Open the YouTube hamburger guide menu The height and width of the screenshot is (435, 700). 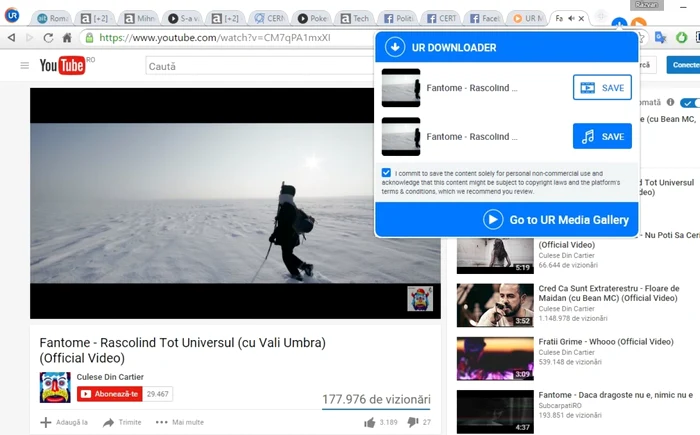pos(25,66)
